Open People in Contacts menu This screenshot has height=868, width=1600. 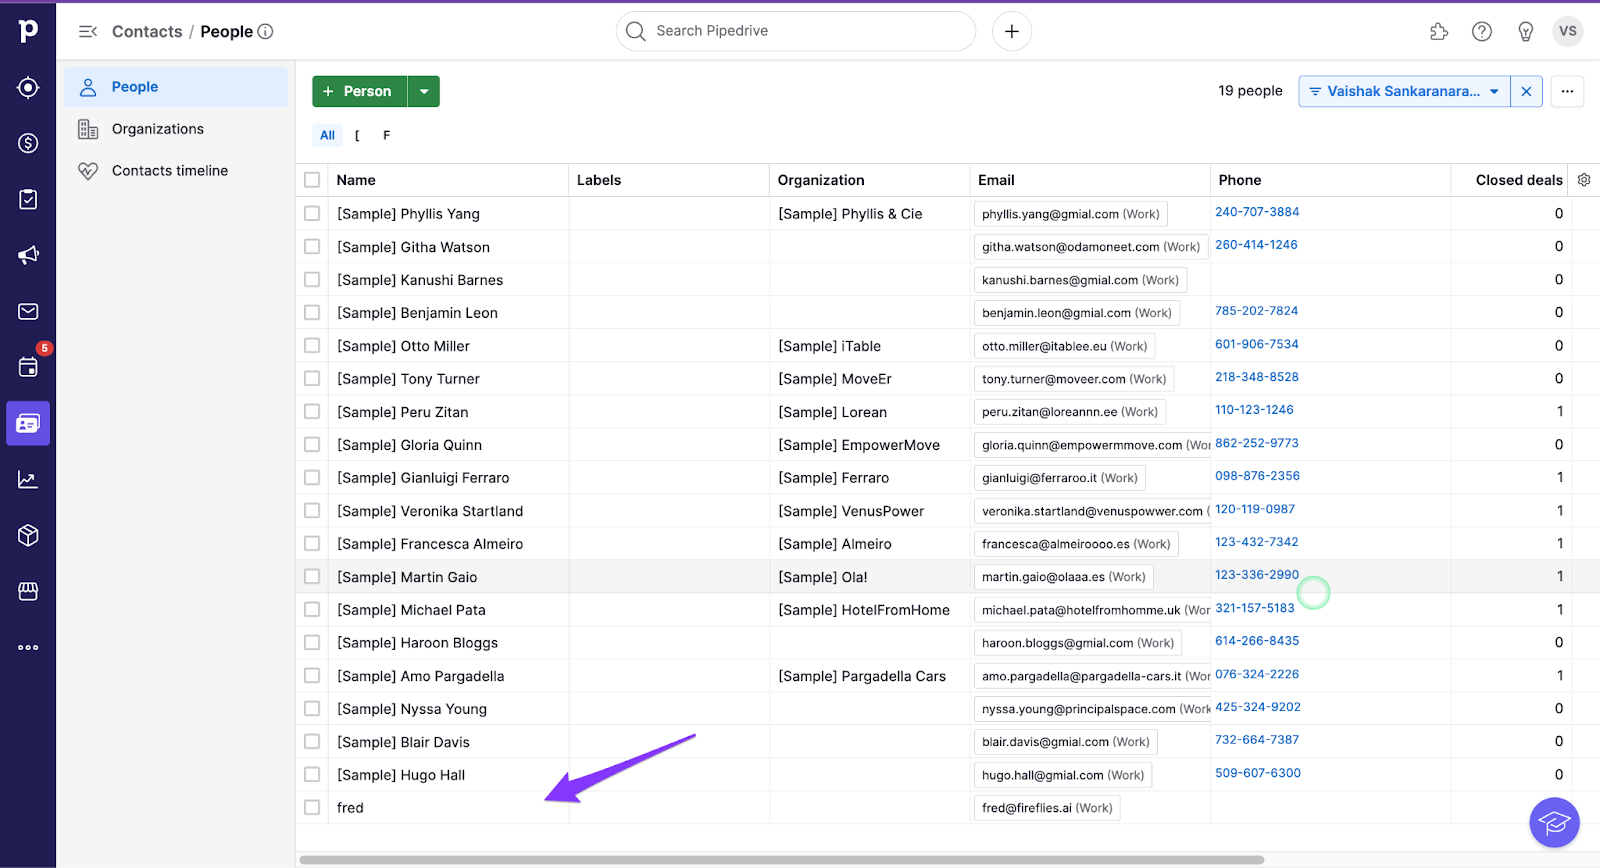(x=176, y=87)
